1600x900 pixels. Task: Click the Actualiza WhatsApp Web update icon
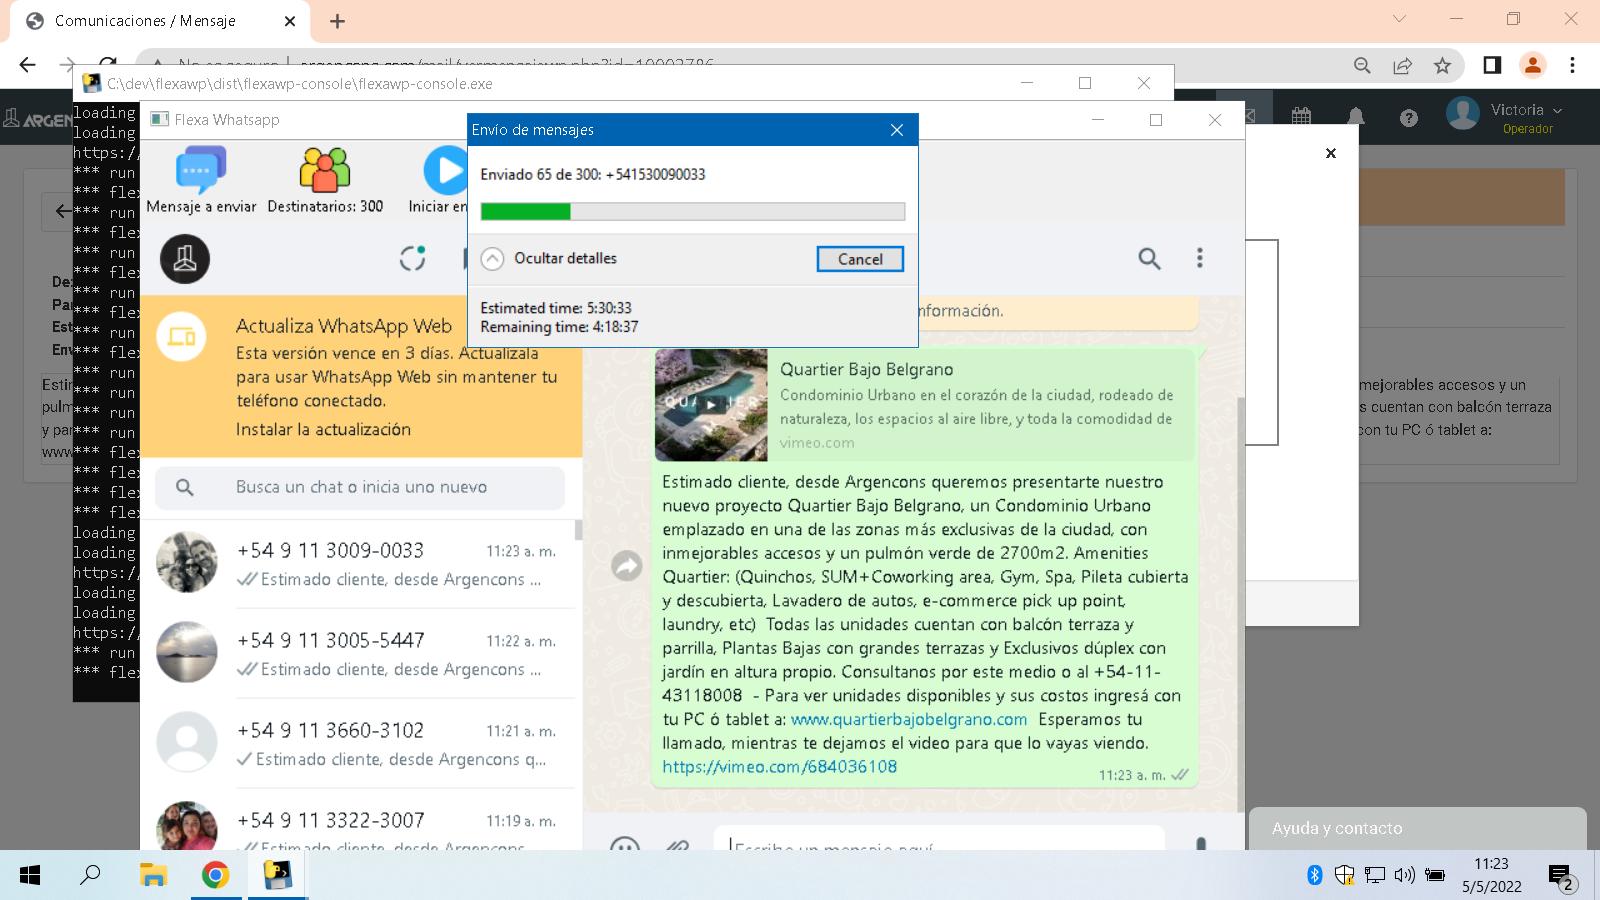tap(182, 337)
